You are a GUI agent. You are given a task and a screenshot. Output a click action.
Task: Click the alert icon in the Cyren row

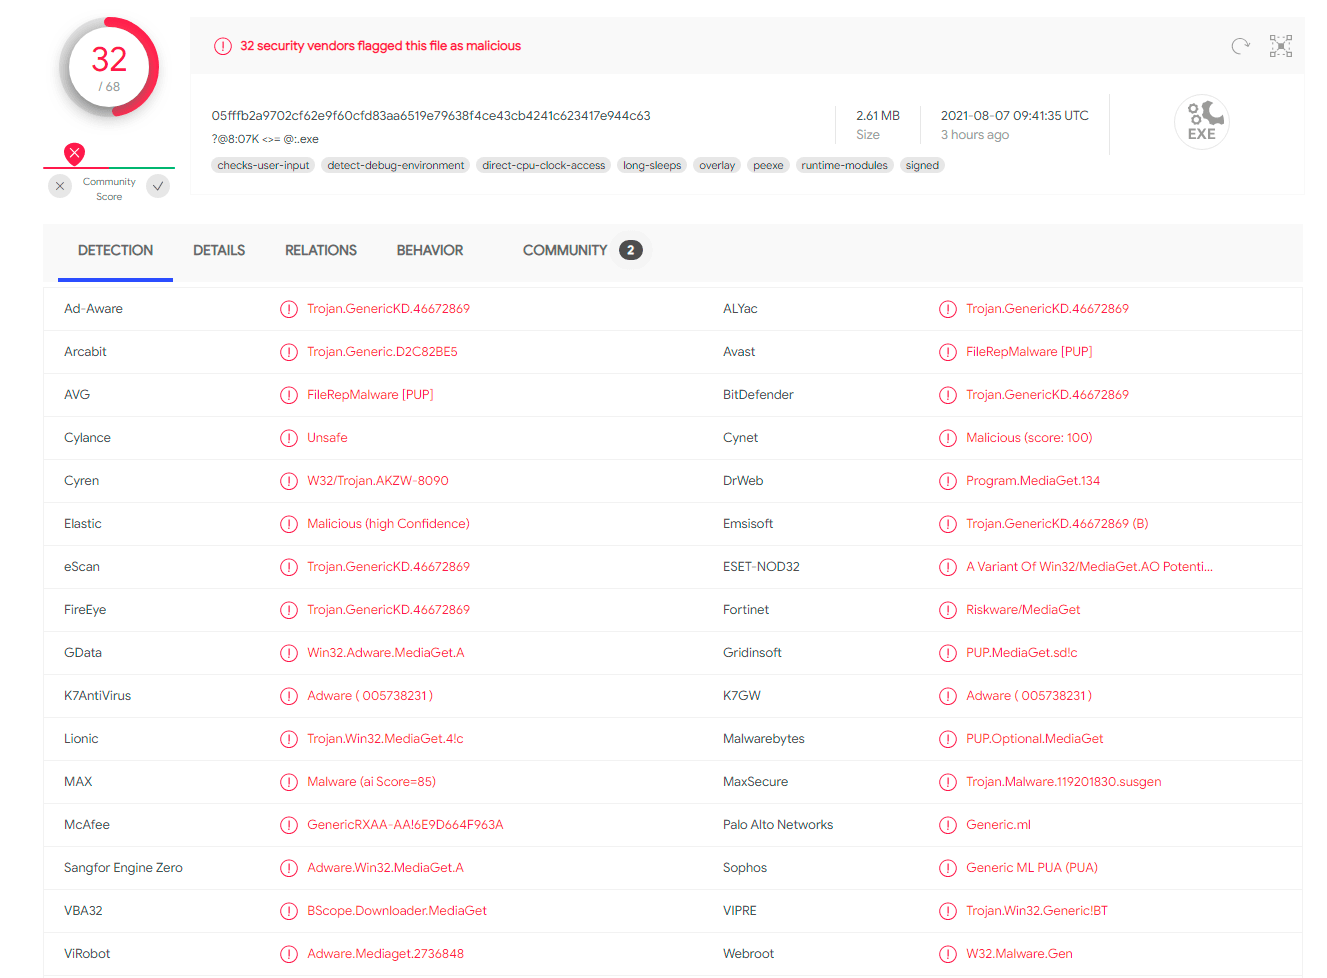[x=289, y=481]
